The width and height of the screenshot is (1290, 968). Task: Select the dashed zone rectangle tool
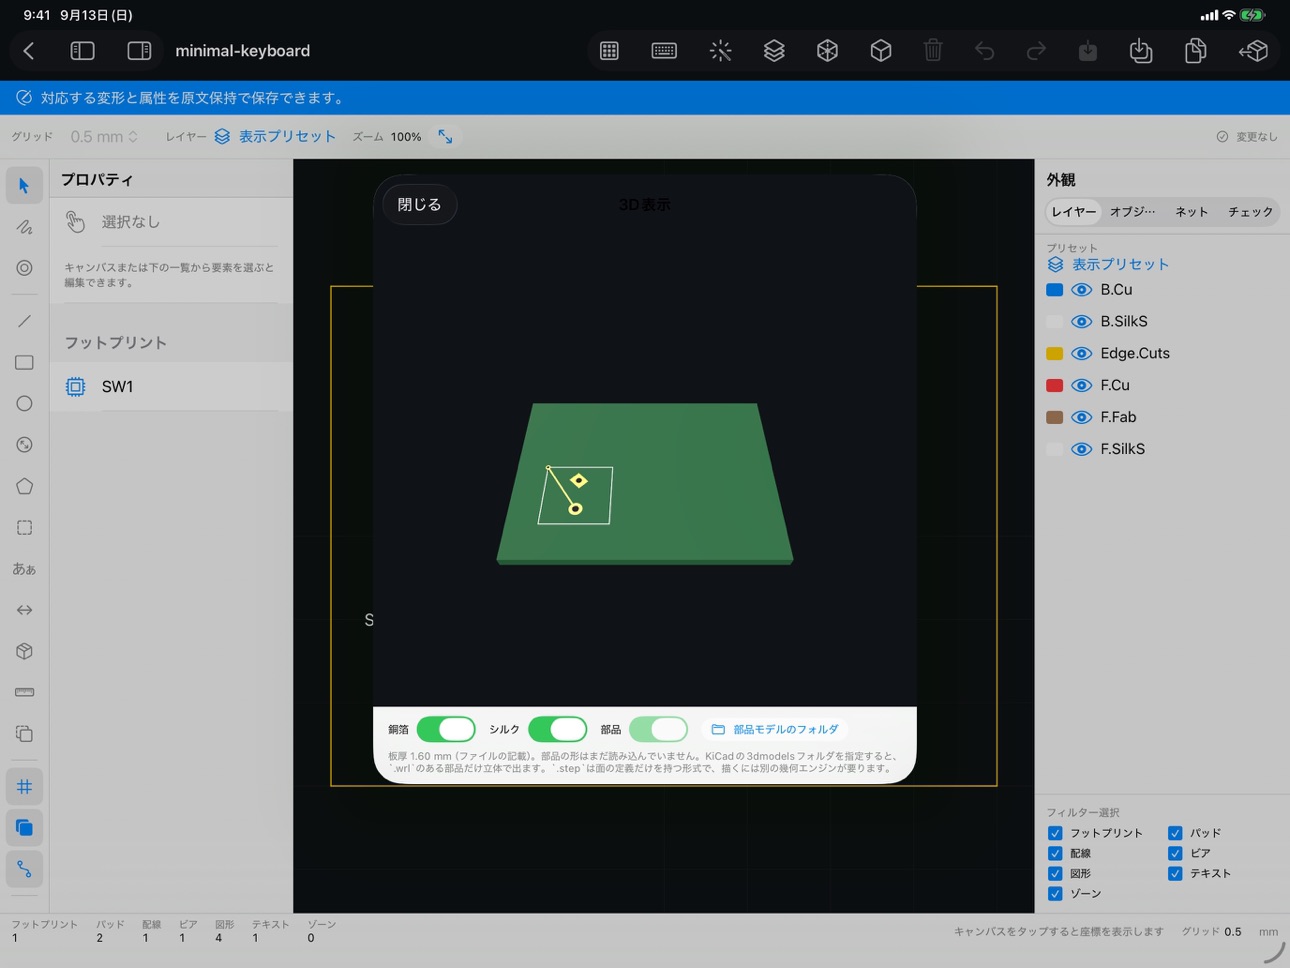point(24,527)
